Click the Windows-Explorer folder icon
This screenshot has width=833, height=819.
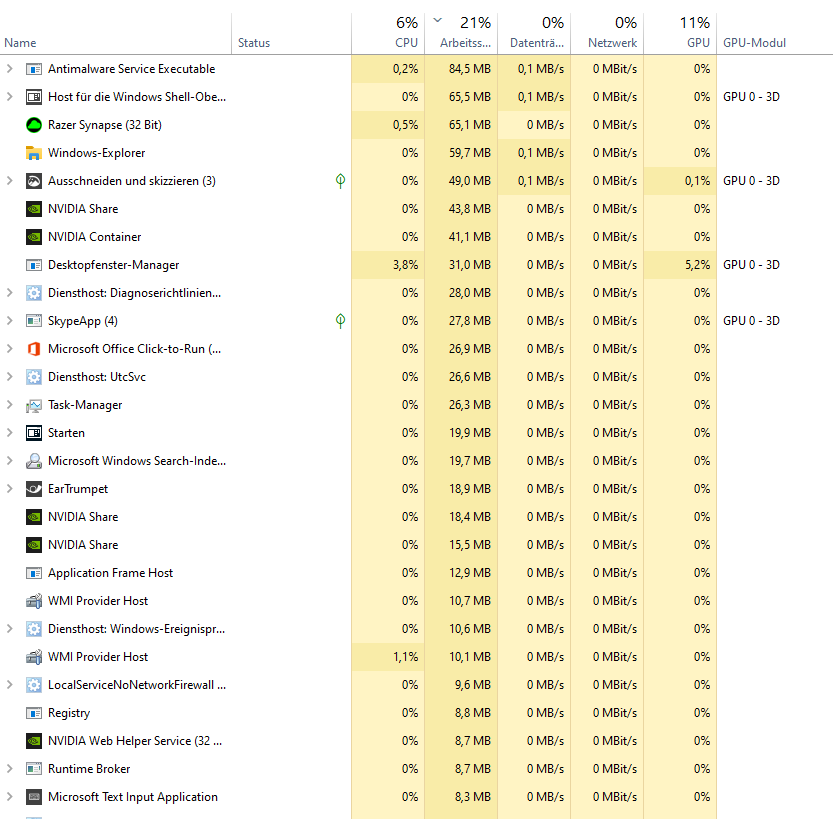(33, 152)
